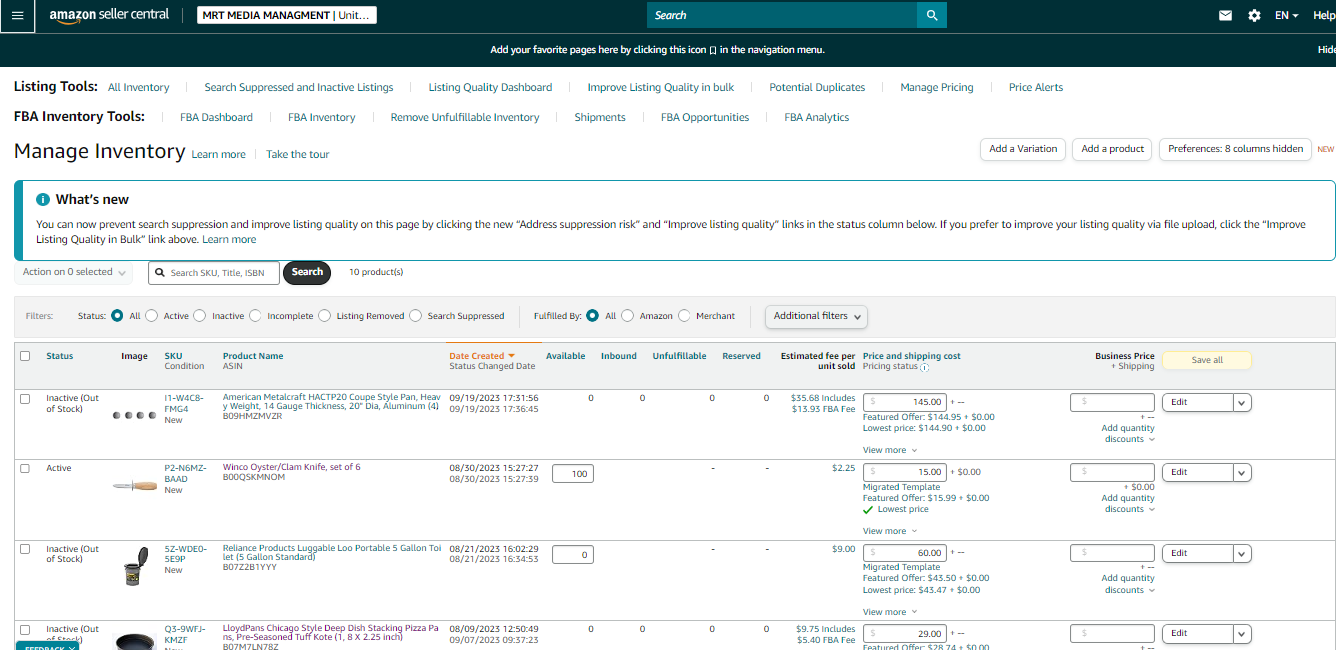Check the Reliance Luggable Loo row checkbox
This screenshot has width=1336, height=650.
25,549
